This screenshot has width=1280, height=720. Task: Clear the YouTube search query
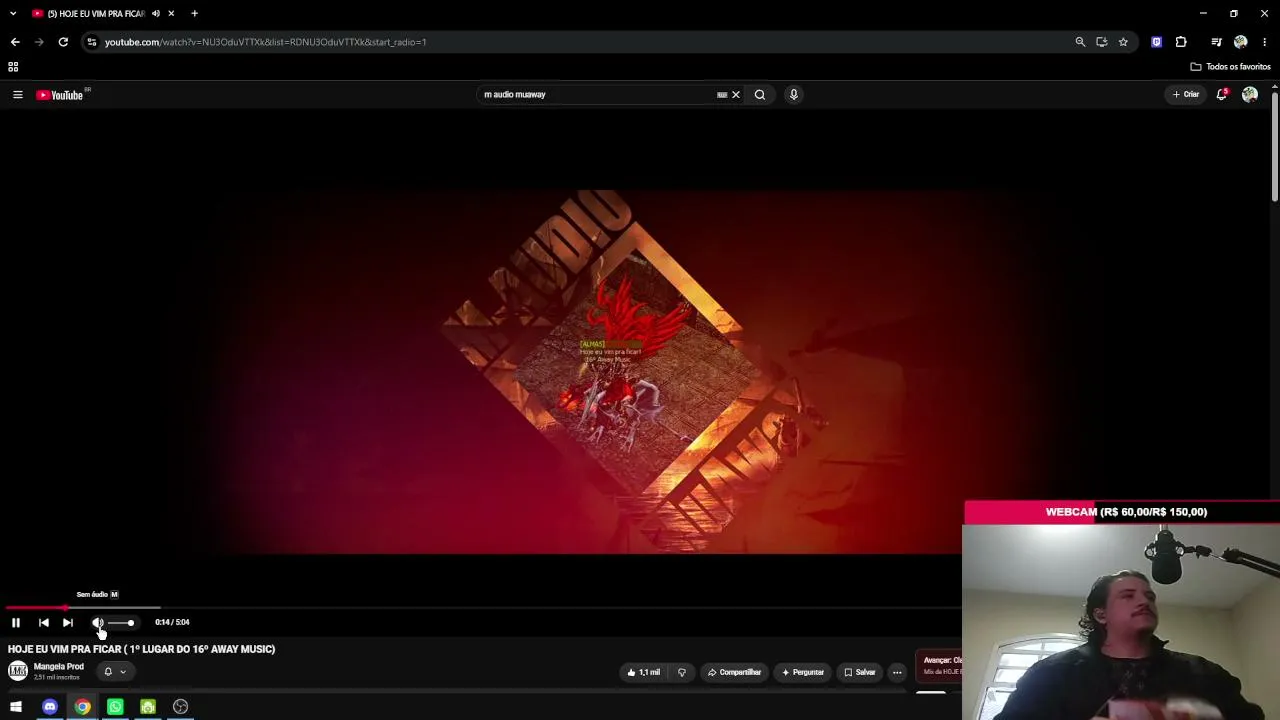(x=736, y=95)
